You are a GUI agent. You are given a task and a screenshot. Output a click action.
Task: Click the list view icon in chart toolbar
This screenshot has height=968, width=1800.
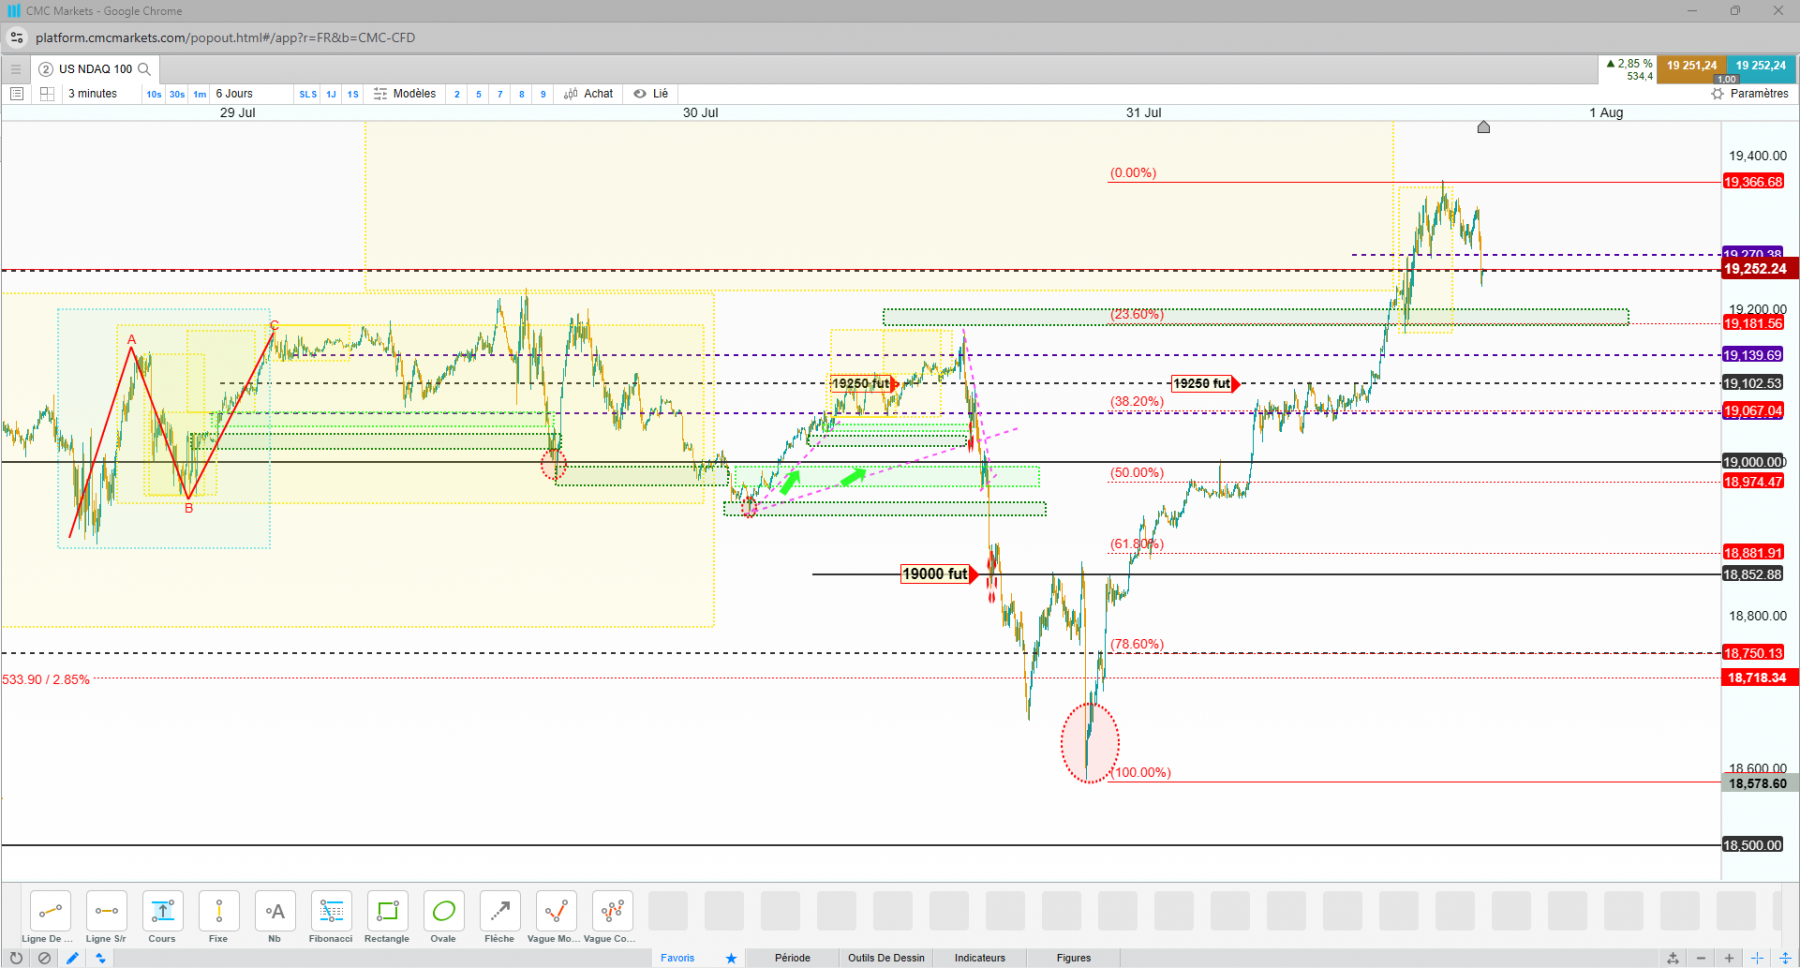click(x=17, y=94)
